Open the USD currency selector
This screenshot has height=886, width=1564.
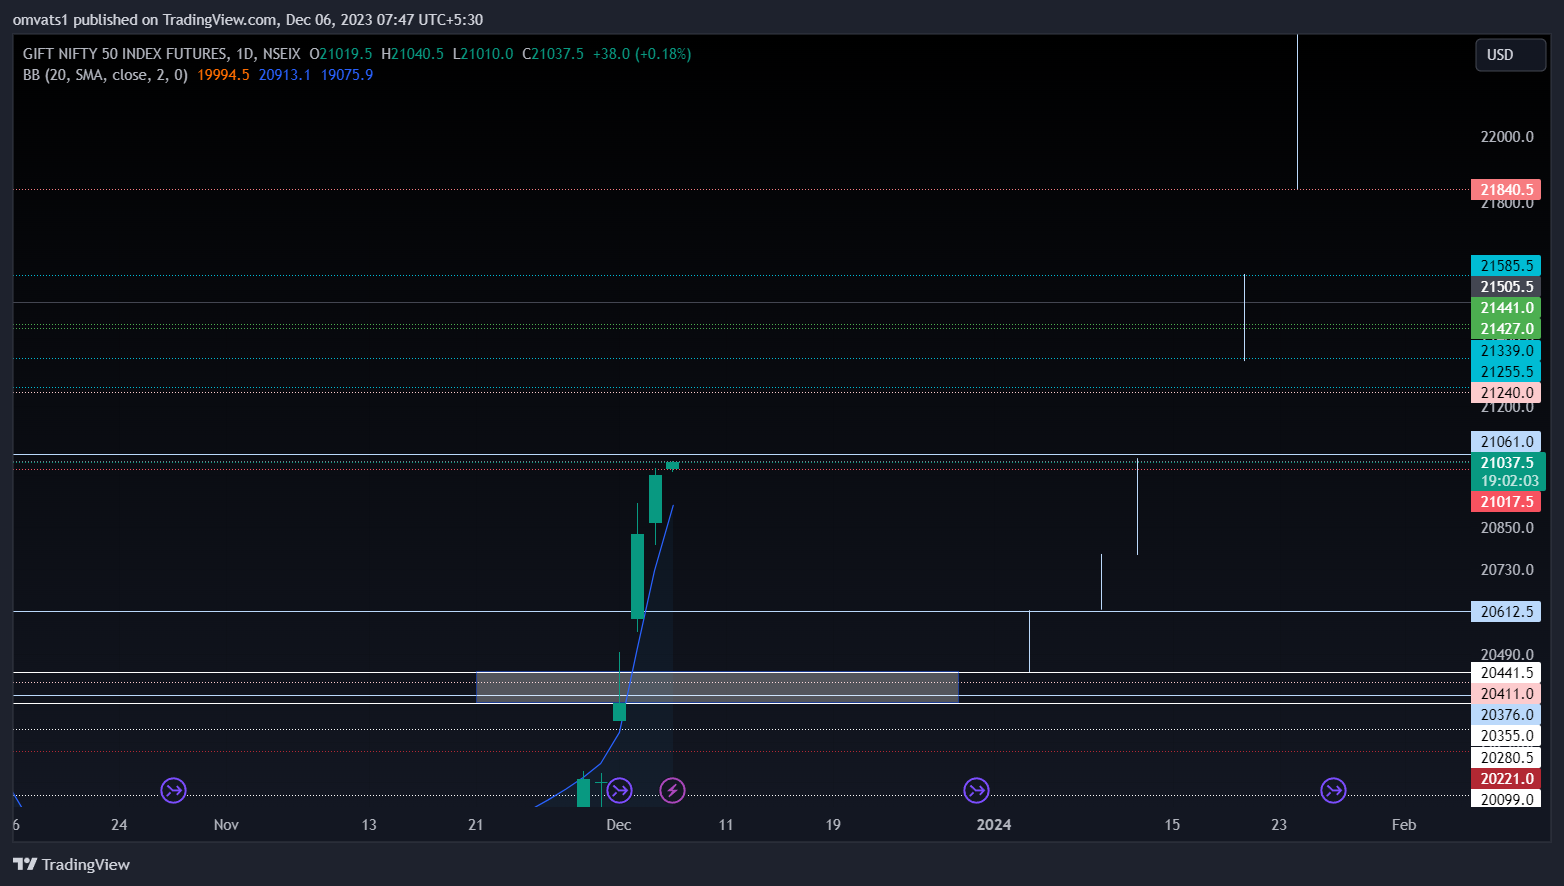pos(1510,55)
